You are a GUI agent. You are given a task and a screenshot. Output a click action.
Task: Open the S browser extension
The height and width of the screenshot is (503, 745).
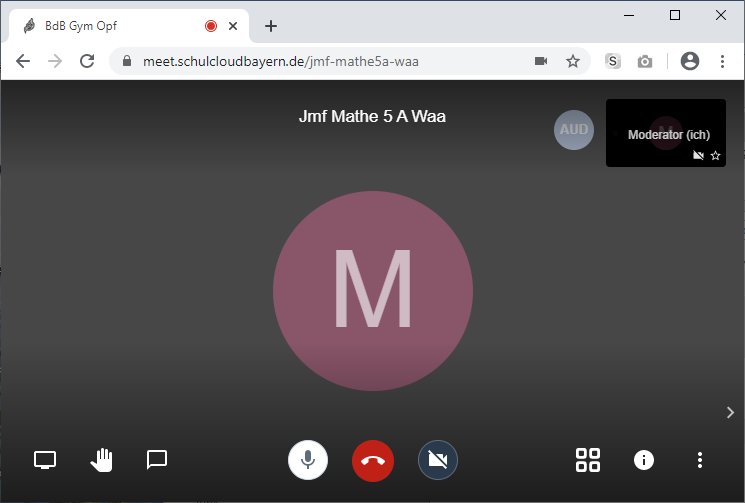coord(613,61)
